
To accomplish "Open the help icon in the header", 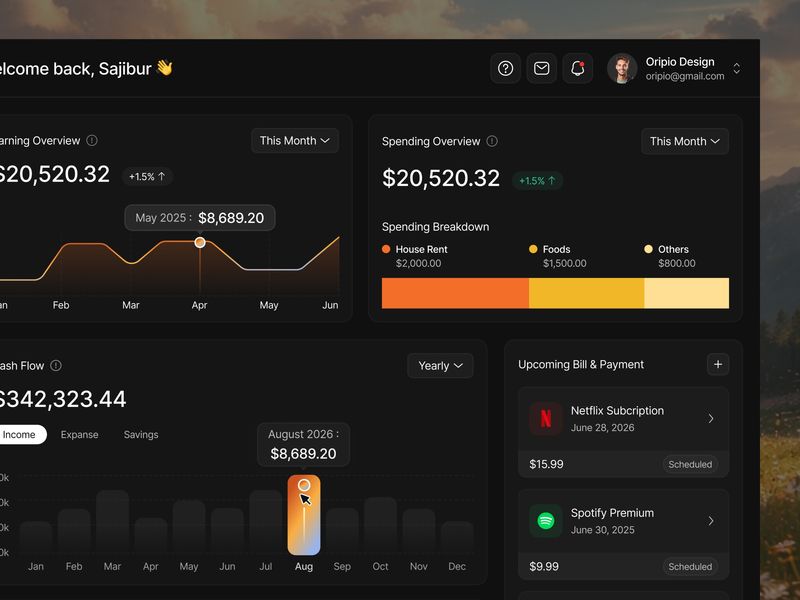I will pos(505,68).
